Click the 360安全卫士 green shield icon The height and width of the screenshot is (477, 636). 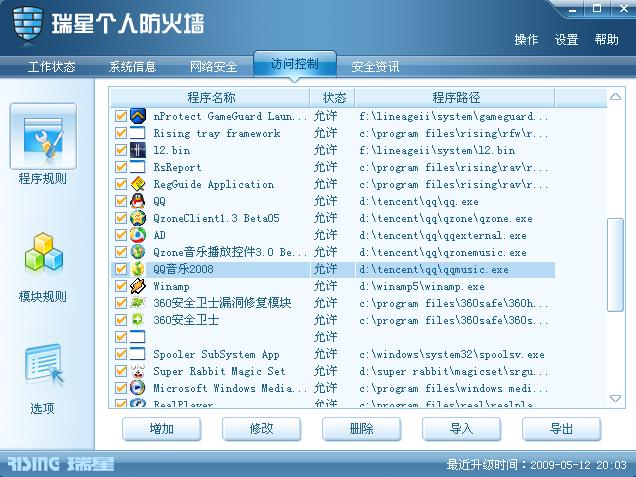[138, 320]
